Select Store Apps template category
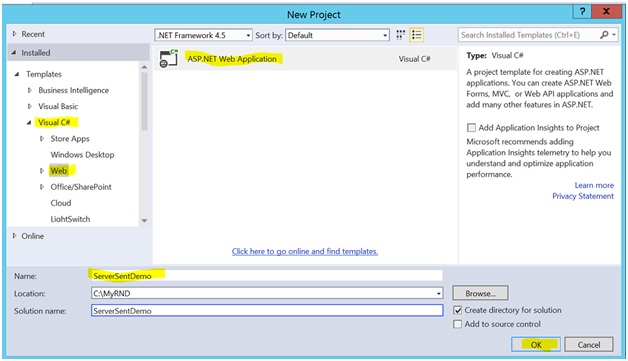The height and width of the screenshot is (361, 628). pyautogui.click(x=70, y=139)
